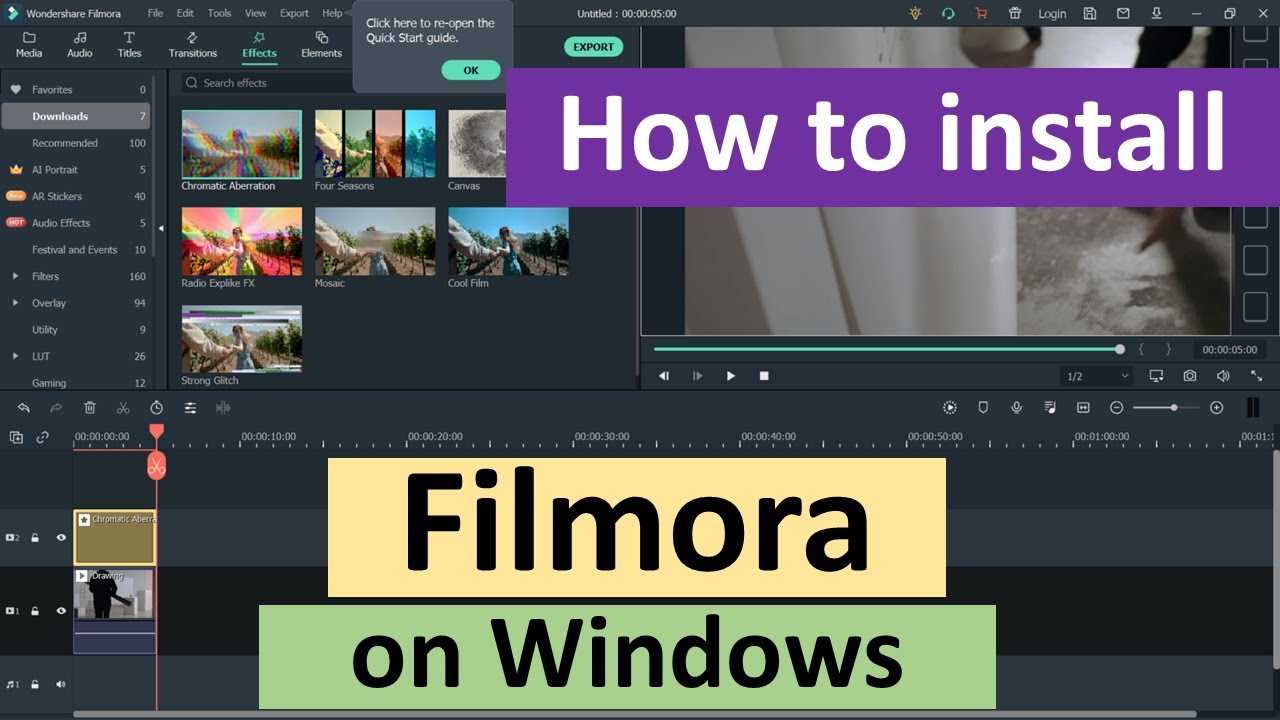The width and height of the screenshot is (1280, 720).
Task: Select the AI Portrait category
Action: point(76,170)
